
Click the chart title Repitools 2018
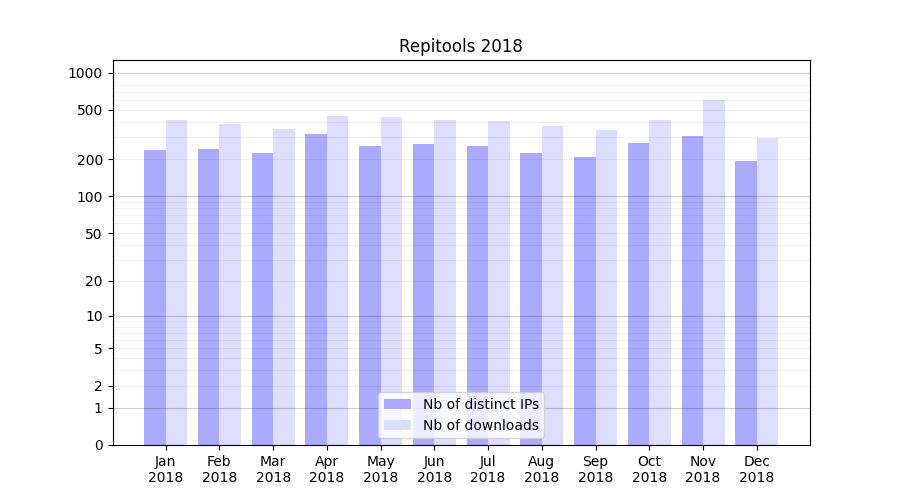pyautogui.click(x=460, y=46)
